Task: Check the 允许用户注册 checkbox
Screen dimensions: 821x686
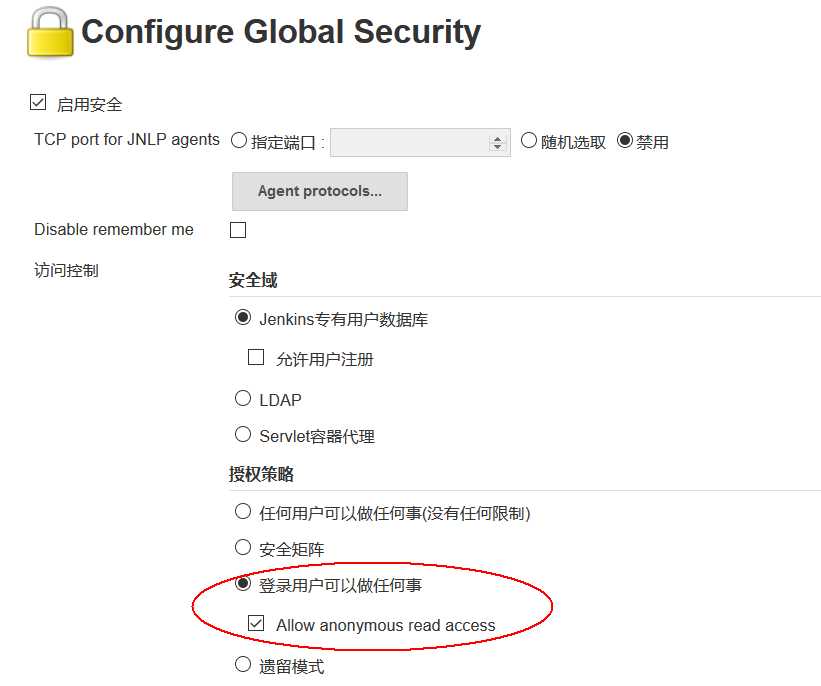Action: coord(256,357)
